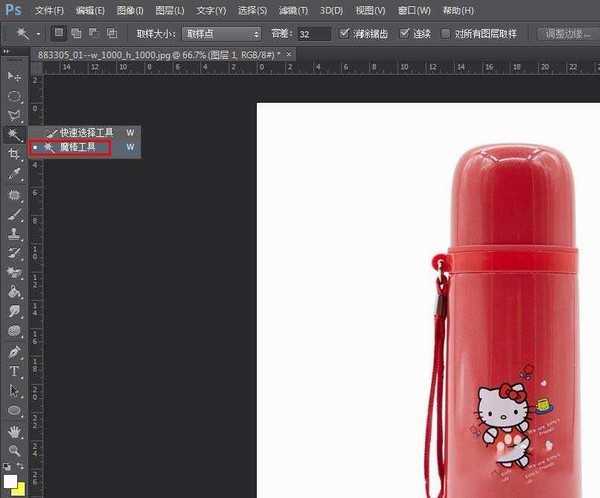Viewport: 600px width, 498px height.
Task: Select the Move tool in the toolbox
Action: pos(14,77)
